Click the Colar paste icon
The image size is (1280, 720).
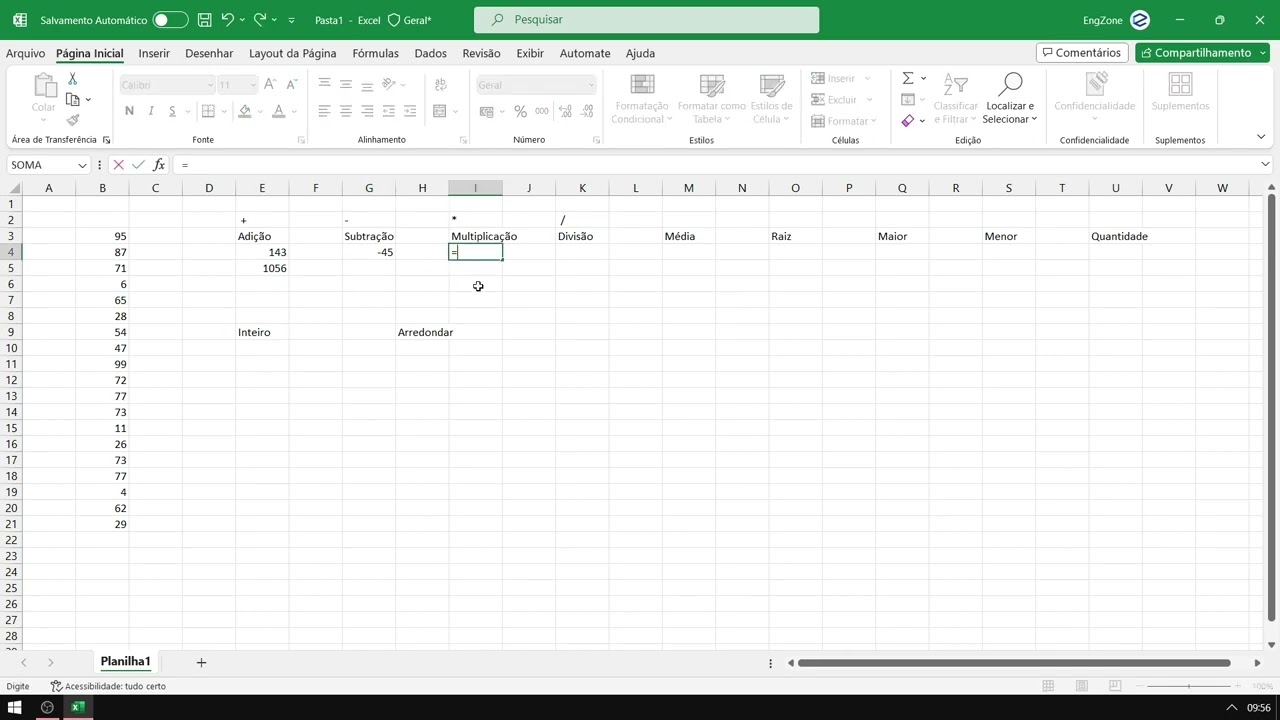click(44, 93)
